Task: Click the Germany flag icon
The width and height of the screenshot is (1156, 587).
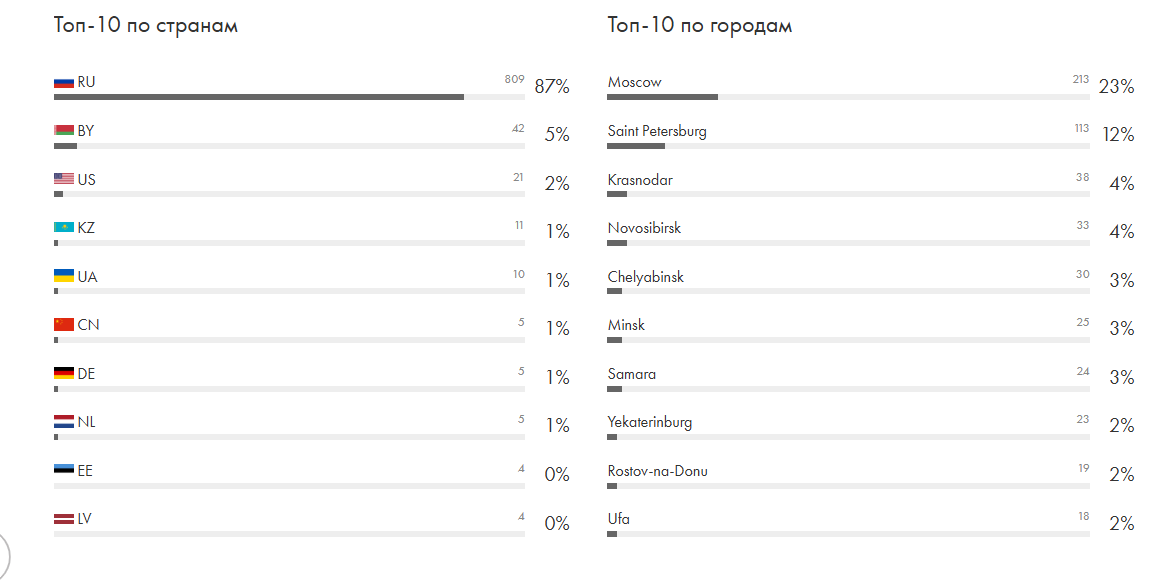Action: 64,374
